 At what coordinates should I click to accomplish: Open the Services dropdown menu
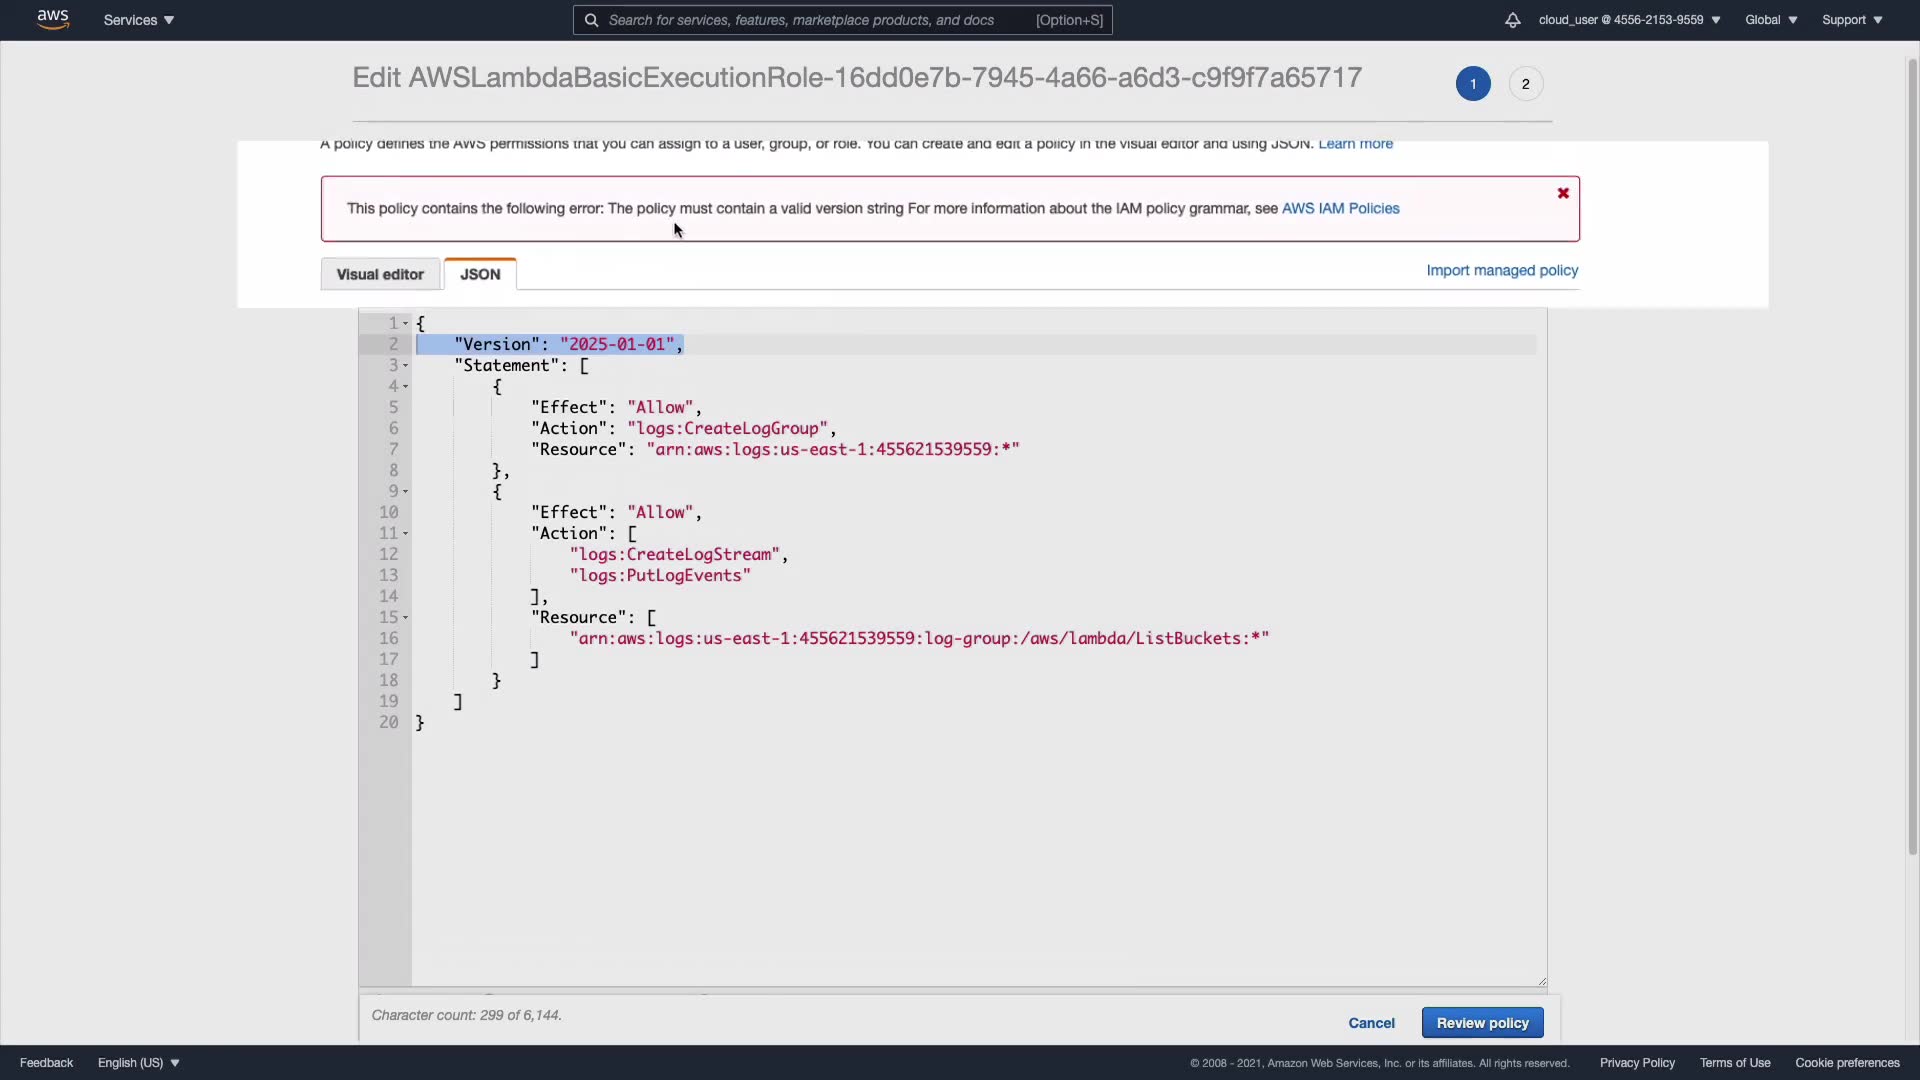138,20
